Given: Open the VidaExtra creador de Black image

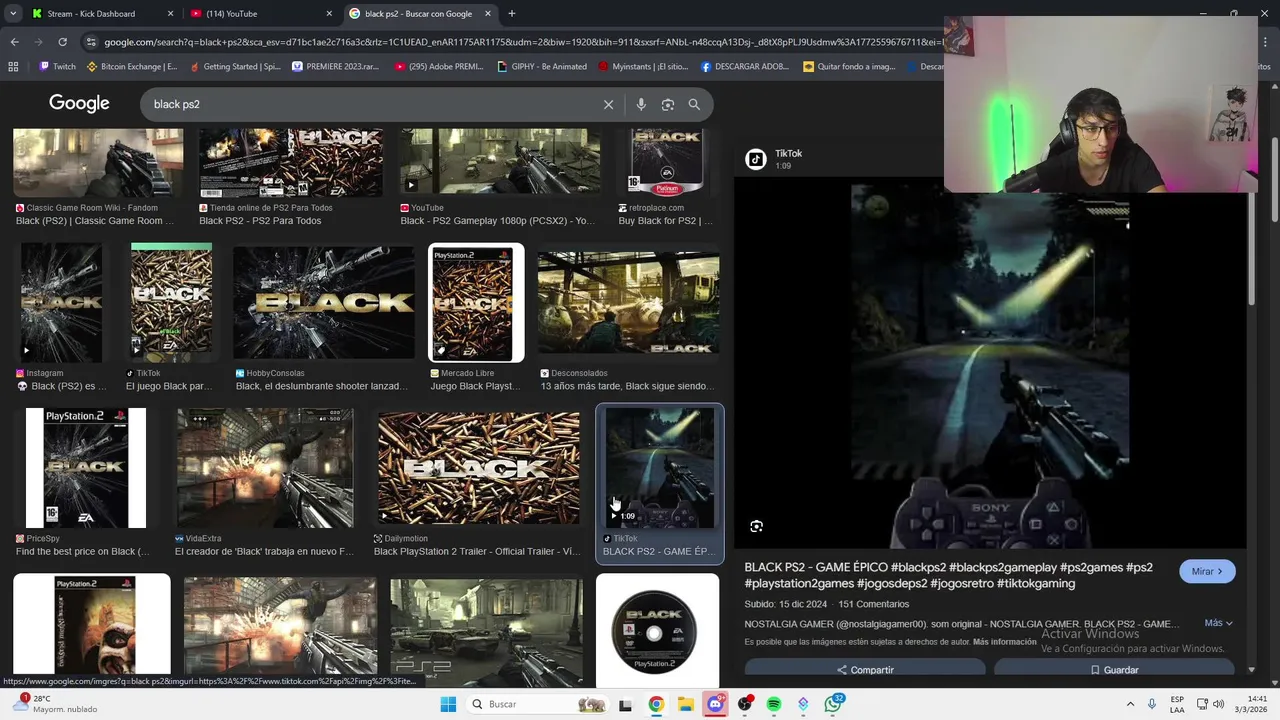Looking at the screenshot, I should (265, 468).
